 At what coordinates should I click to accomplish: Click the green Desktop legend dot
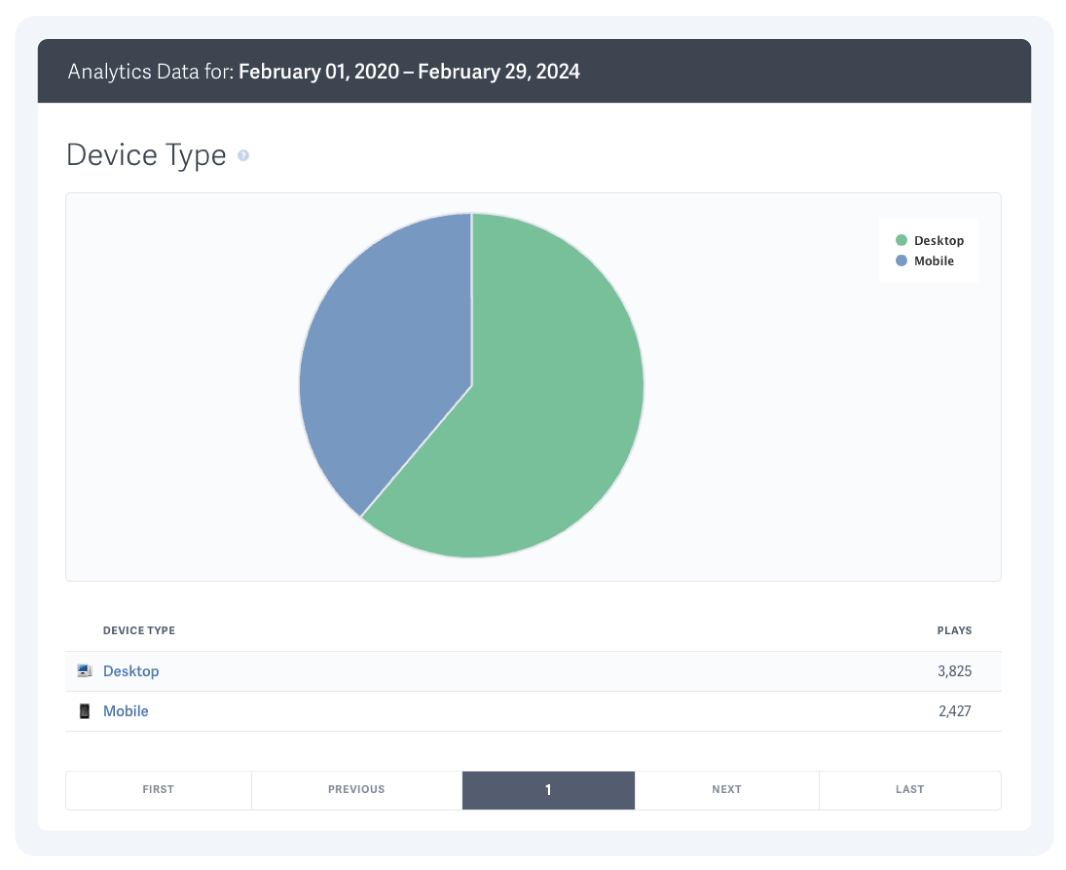click(x=901, y=241)
